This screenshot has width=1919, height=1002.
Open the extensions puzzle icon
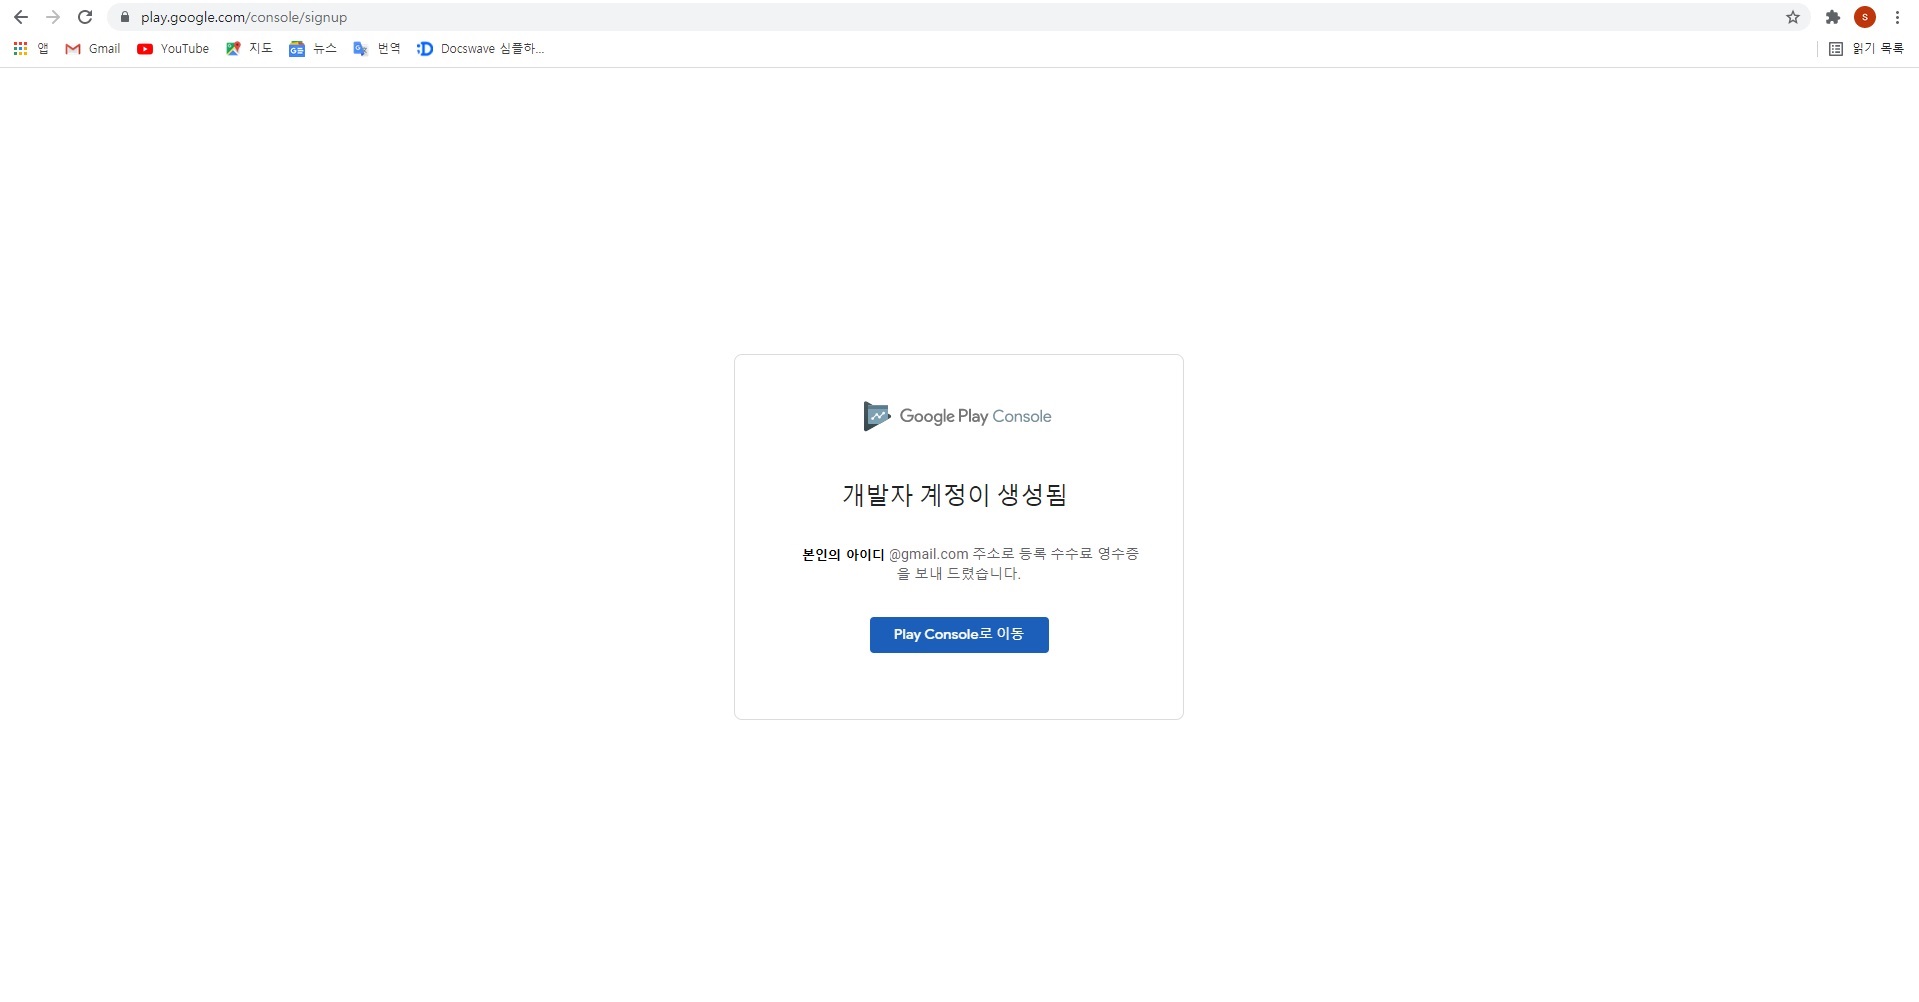pos(1833,17)
